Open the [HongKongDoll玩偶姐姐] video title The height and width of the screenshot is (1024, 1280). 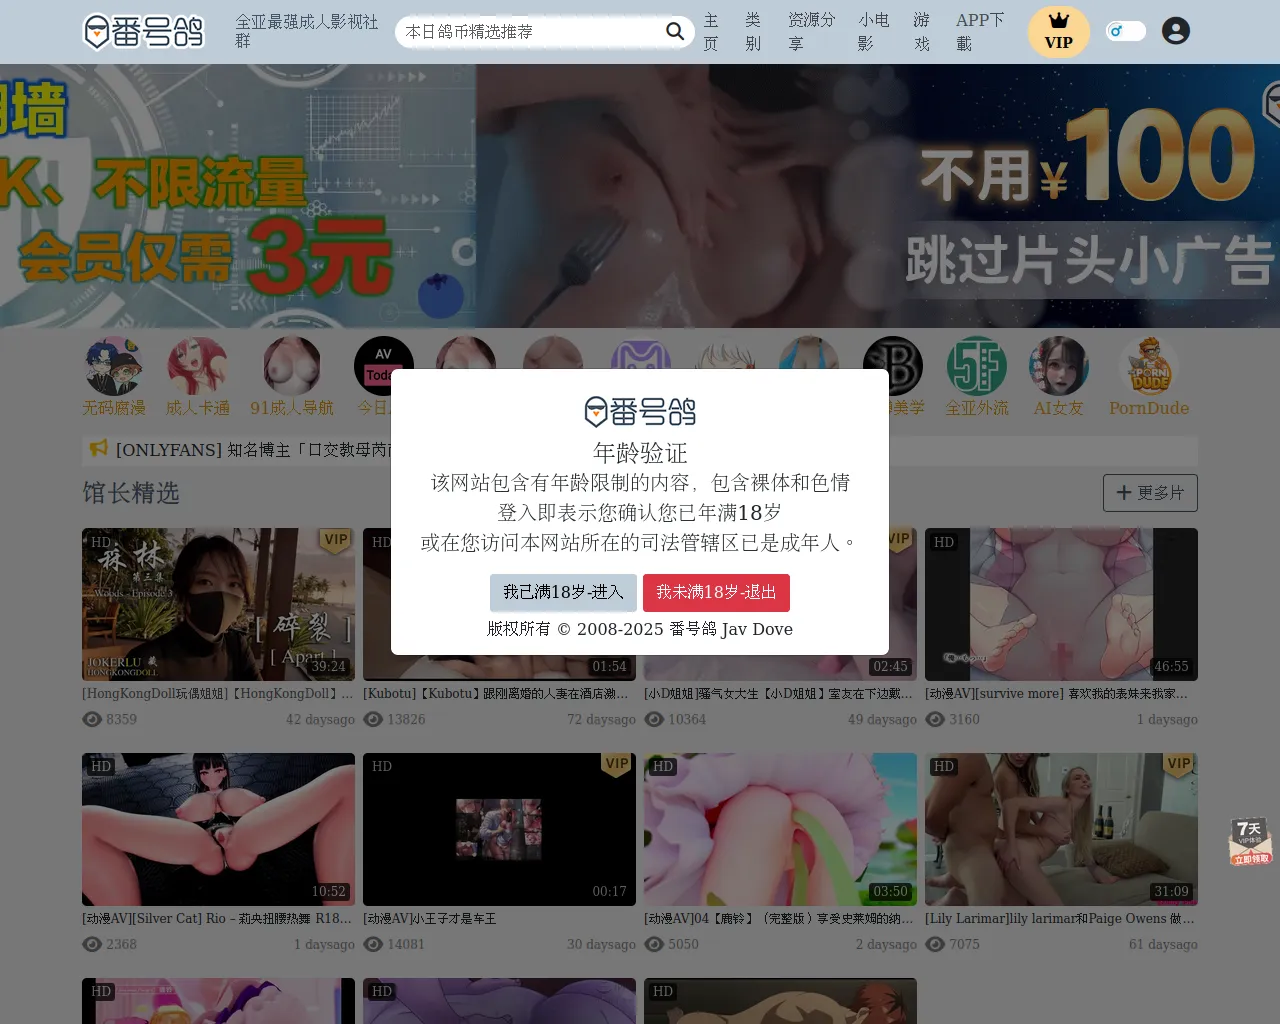pyautogui.click(x=218, y=693)
